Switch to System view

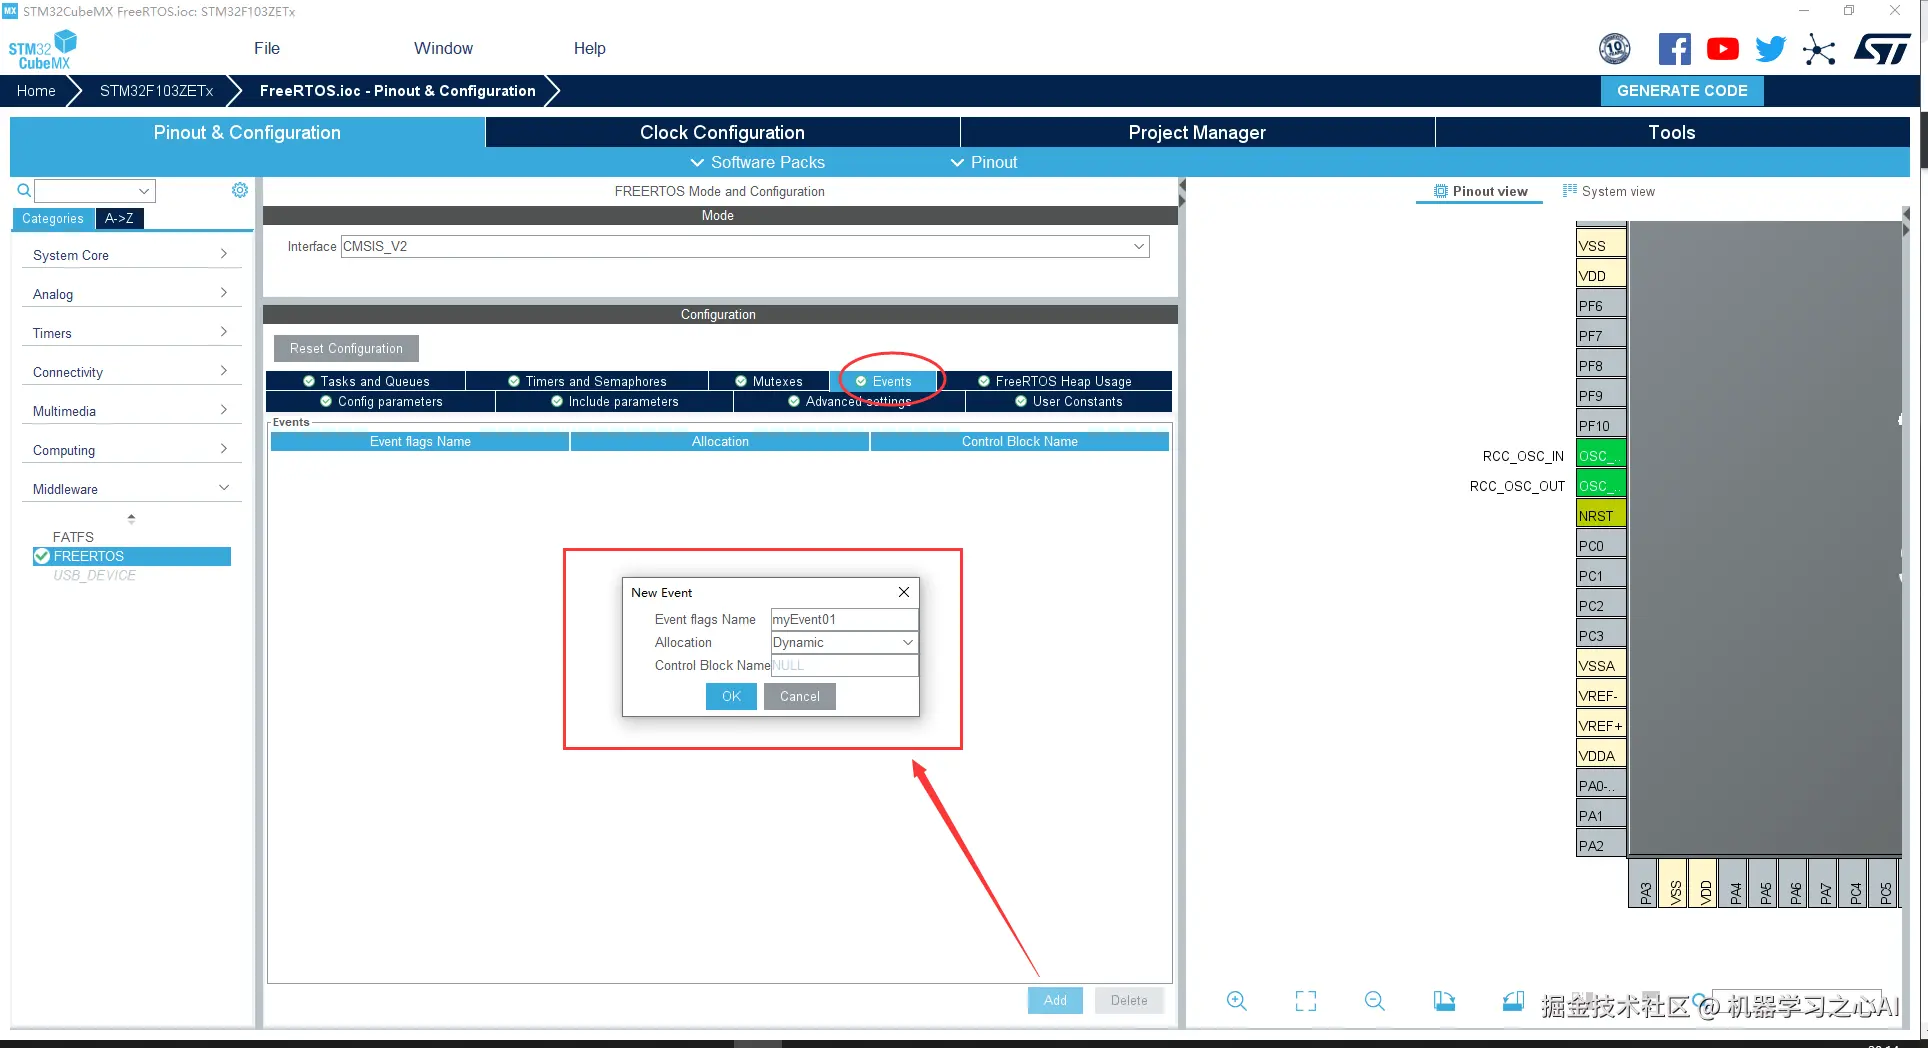click(x=1609, y=191)
